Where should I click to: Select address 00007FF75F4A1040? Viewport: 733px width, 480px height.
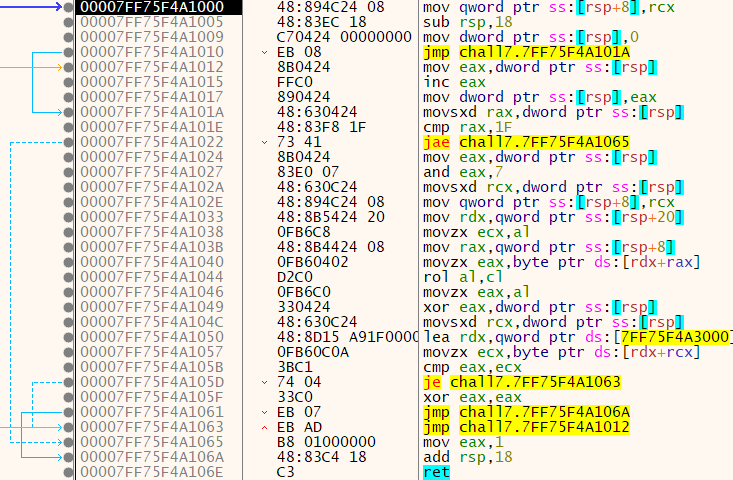tap(152, 262)
